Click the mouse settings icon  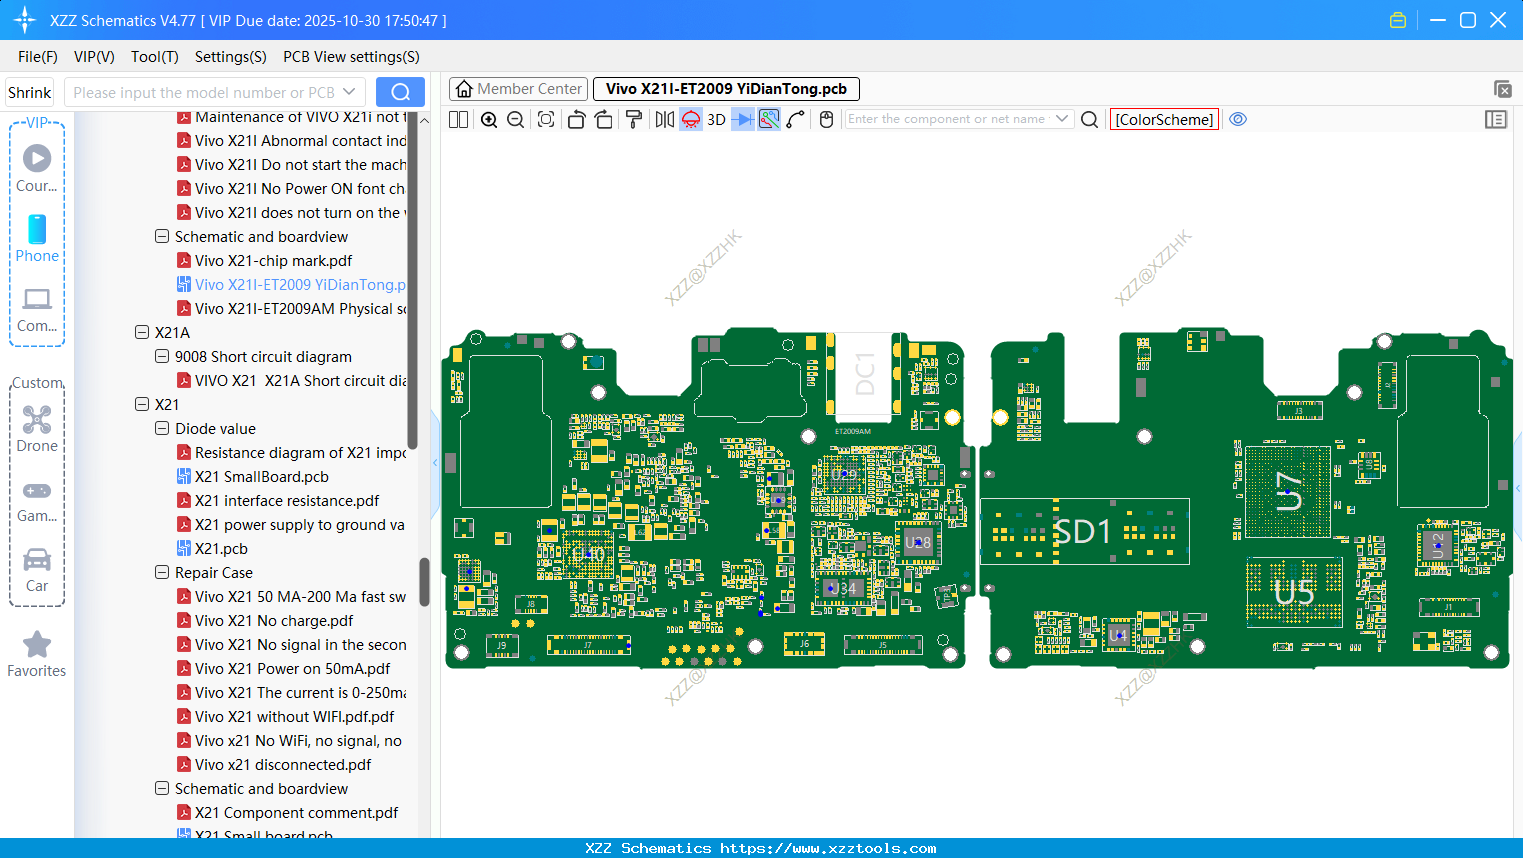826,120
